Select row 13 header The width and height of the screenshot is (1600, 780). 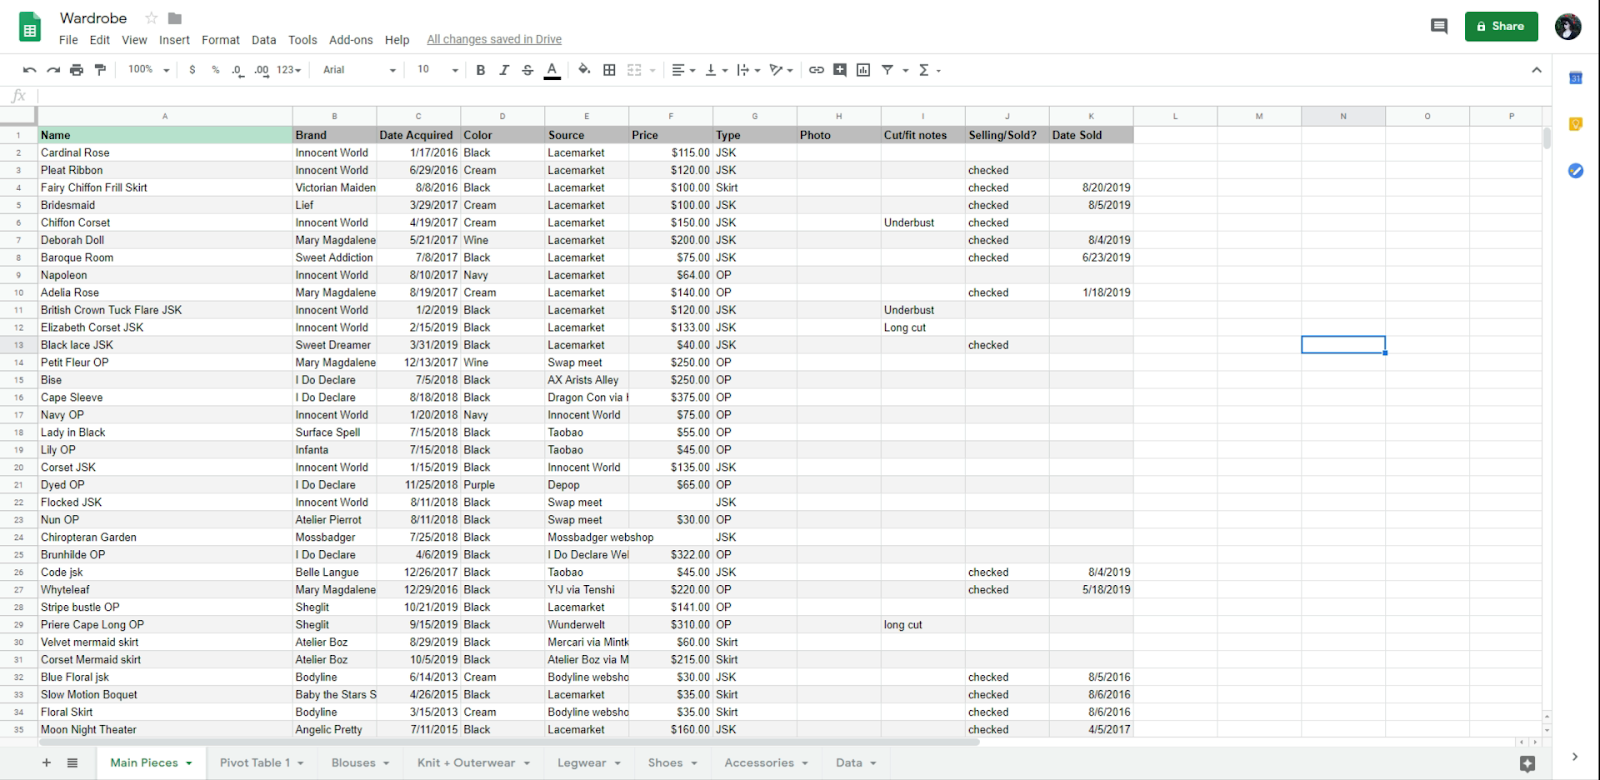19,345
